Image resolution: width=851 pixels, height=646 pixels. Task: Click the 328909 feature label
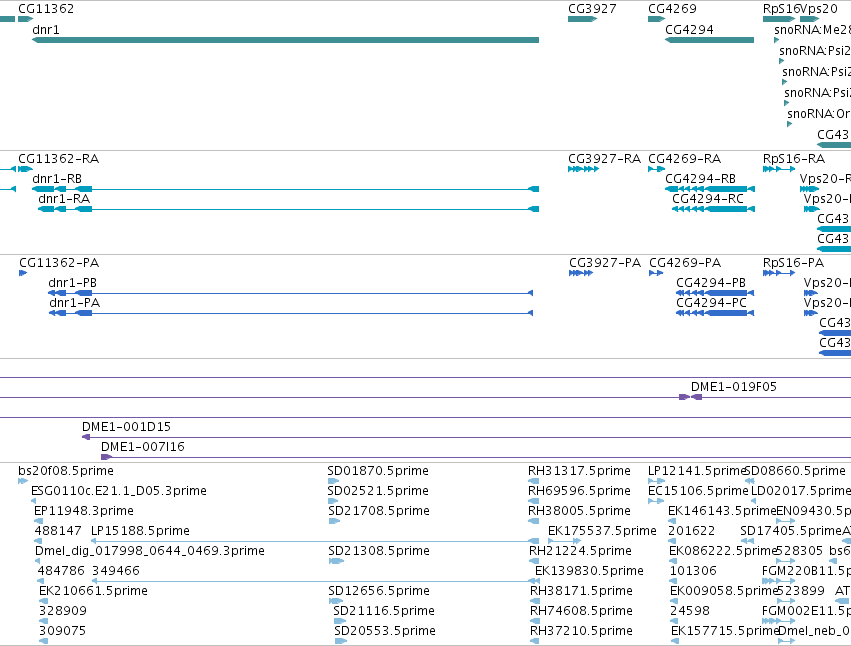(63, 611)
